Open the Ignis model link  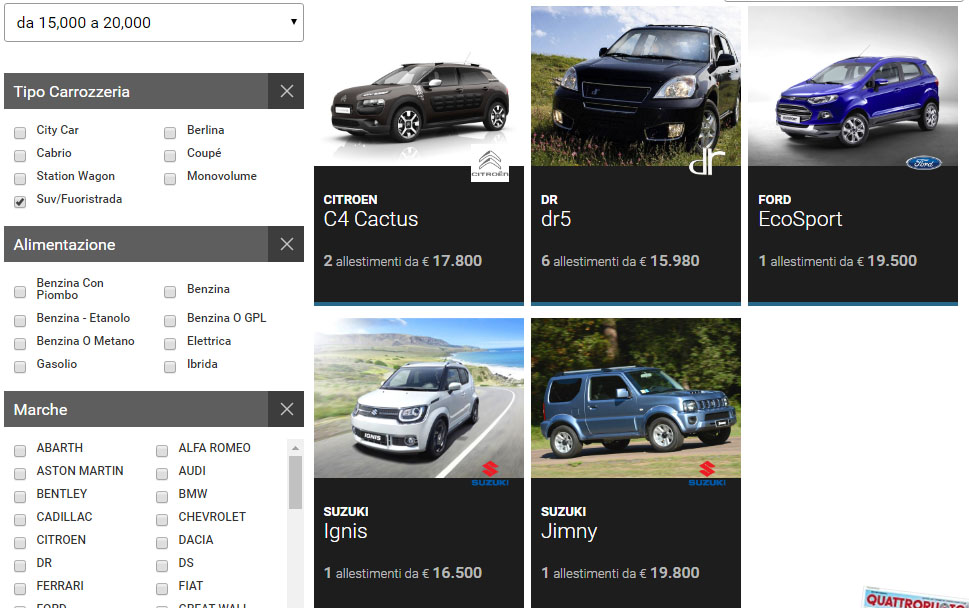tap(345, 531)
